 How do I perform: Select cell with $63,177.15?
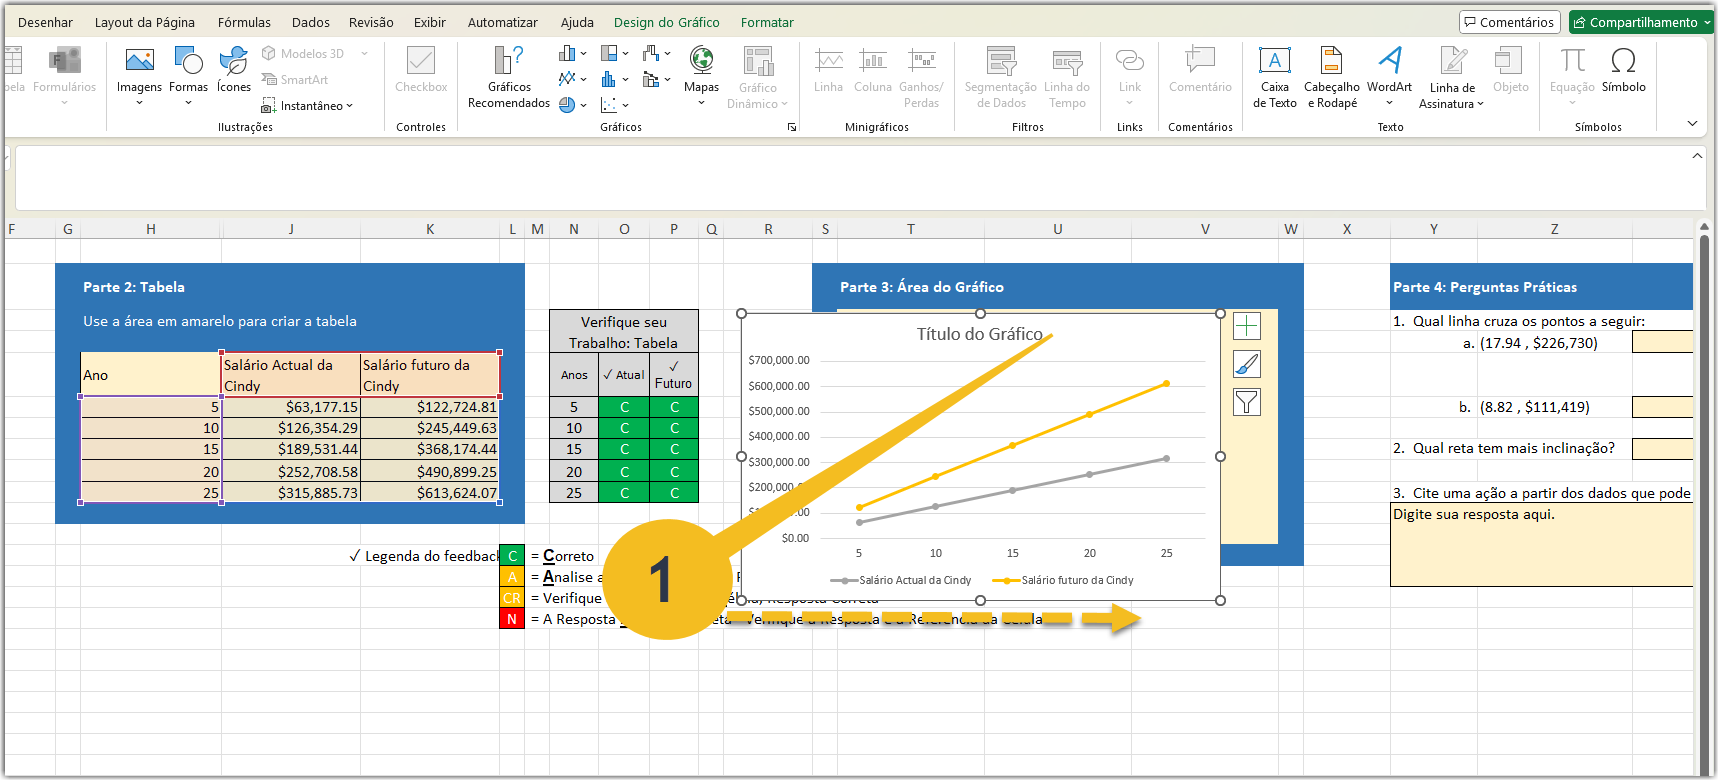[x=291, y=407]
